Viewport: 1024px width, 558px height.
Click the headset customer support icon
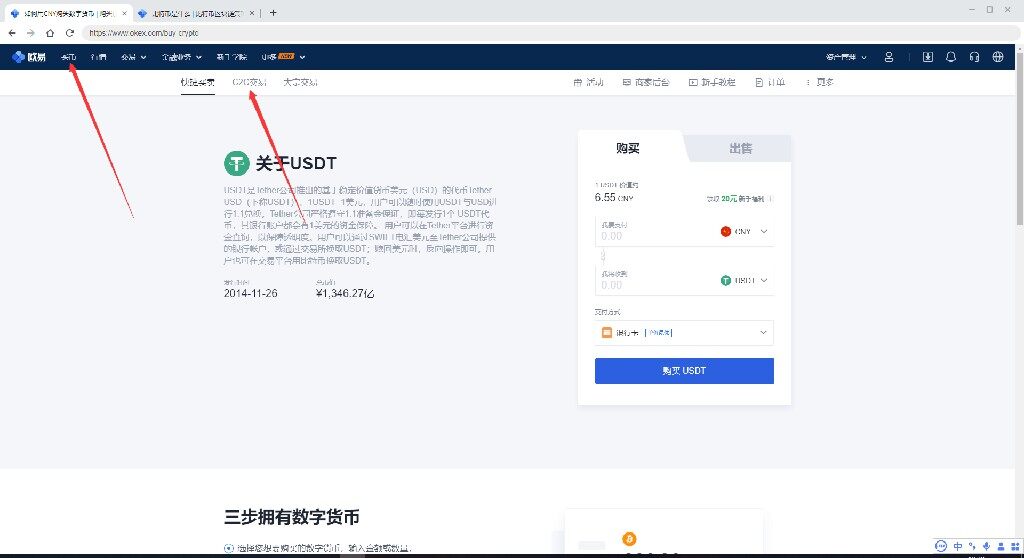(974, 57)
